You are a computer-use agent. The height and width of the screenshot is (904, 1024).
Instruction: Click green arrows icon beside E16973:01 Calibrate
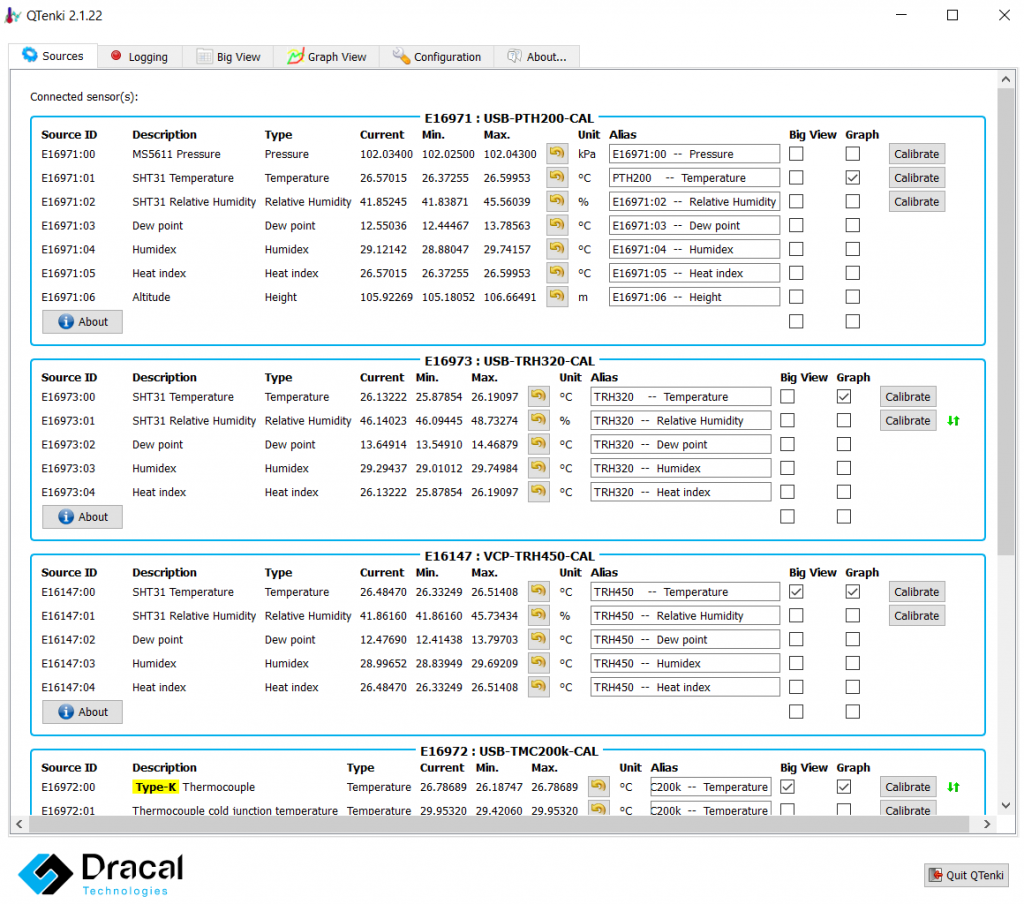[x=953, y=421]
